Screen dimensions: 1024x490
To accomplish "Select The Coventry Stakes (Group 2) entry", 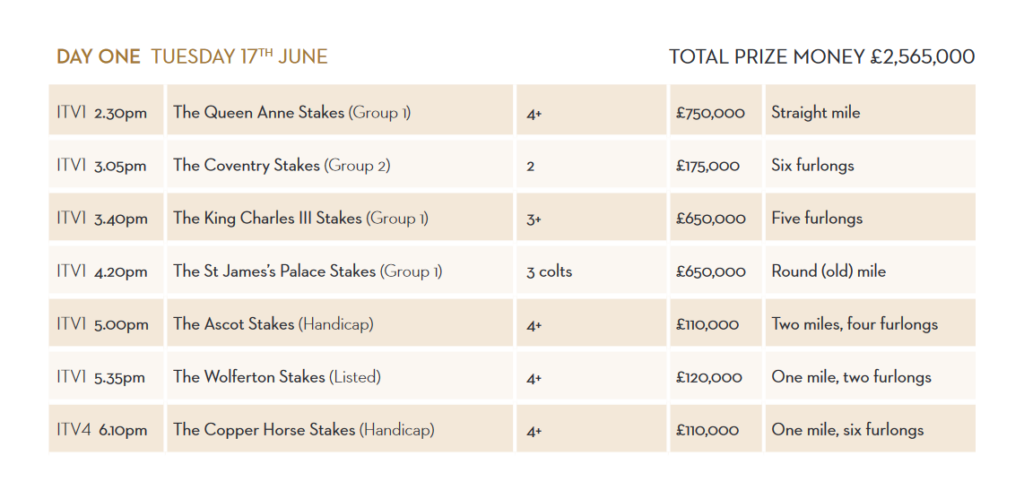I will coord(281,165).
